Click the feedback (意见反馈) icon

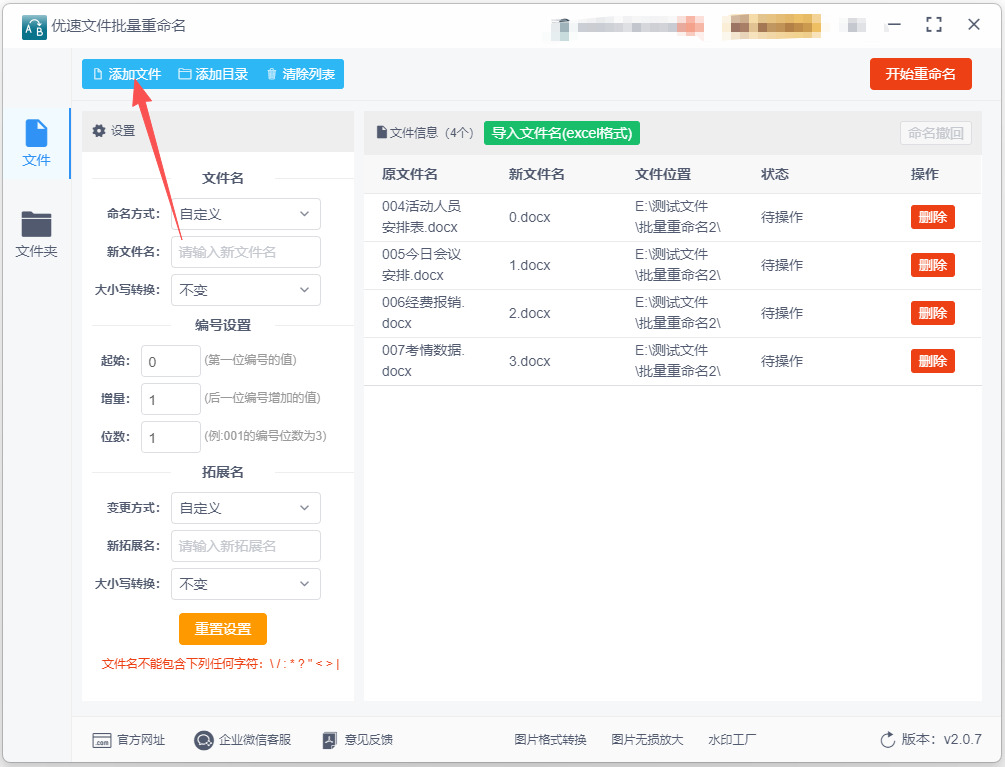[x=331, y=740]
